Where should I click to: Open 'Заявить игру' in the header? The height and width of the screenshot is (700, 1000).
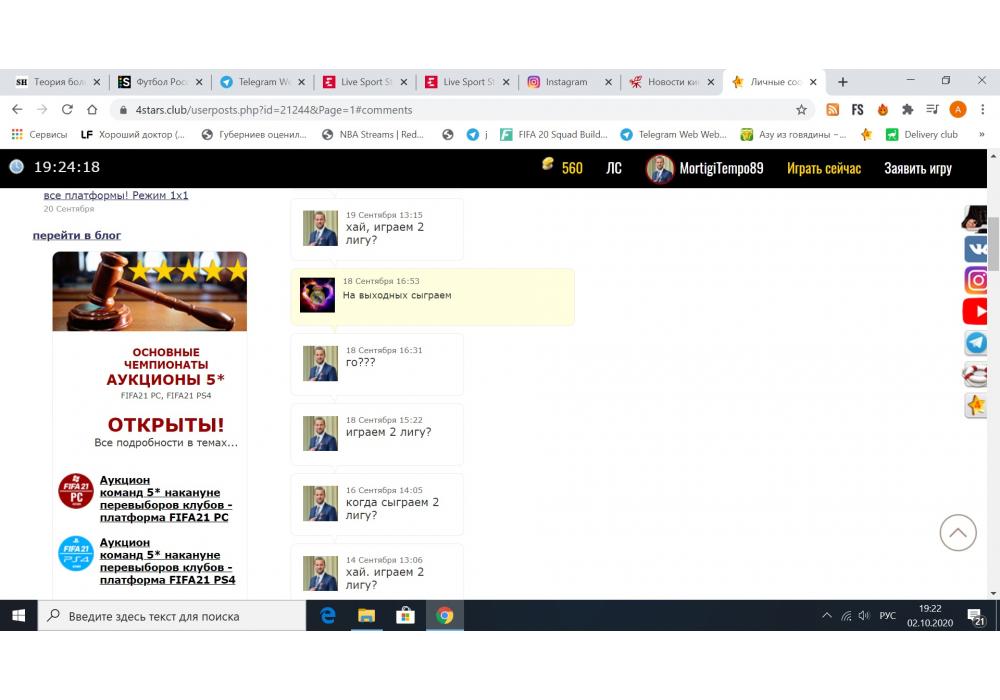click(x=917, y=168)
